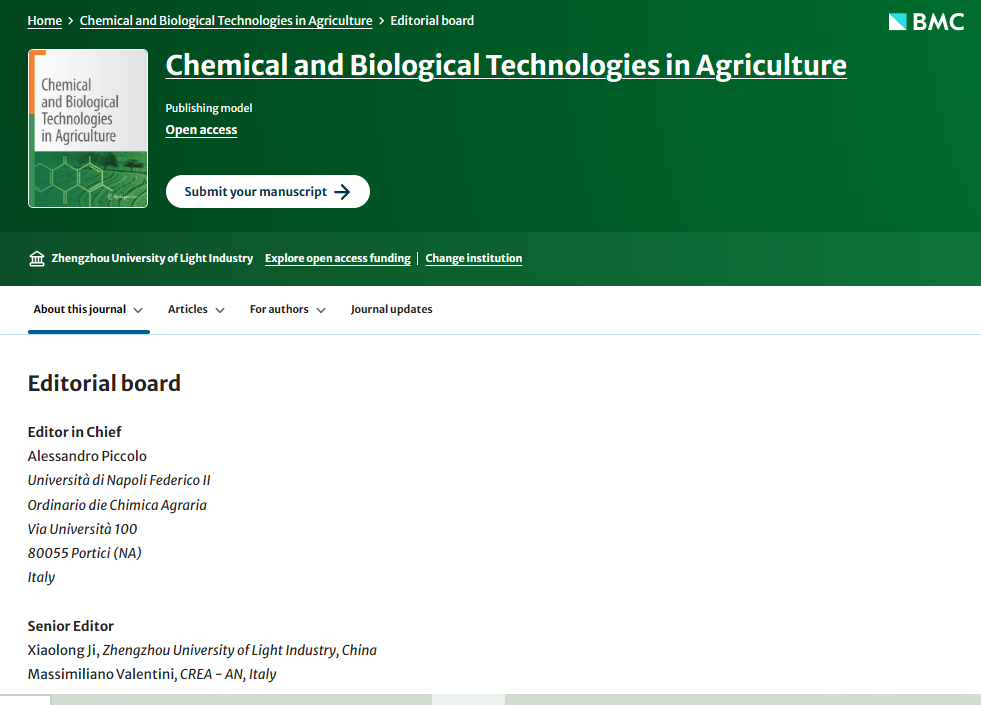Click Zhengzhou University of Light Industry banner text

coord(152,258)
